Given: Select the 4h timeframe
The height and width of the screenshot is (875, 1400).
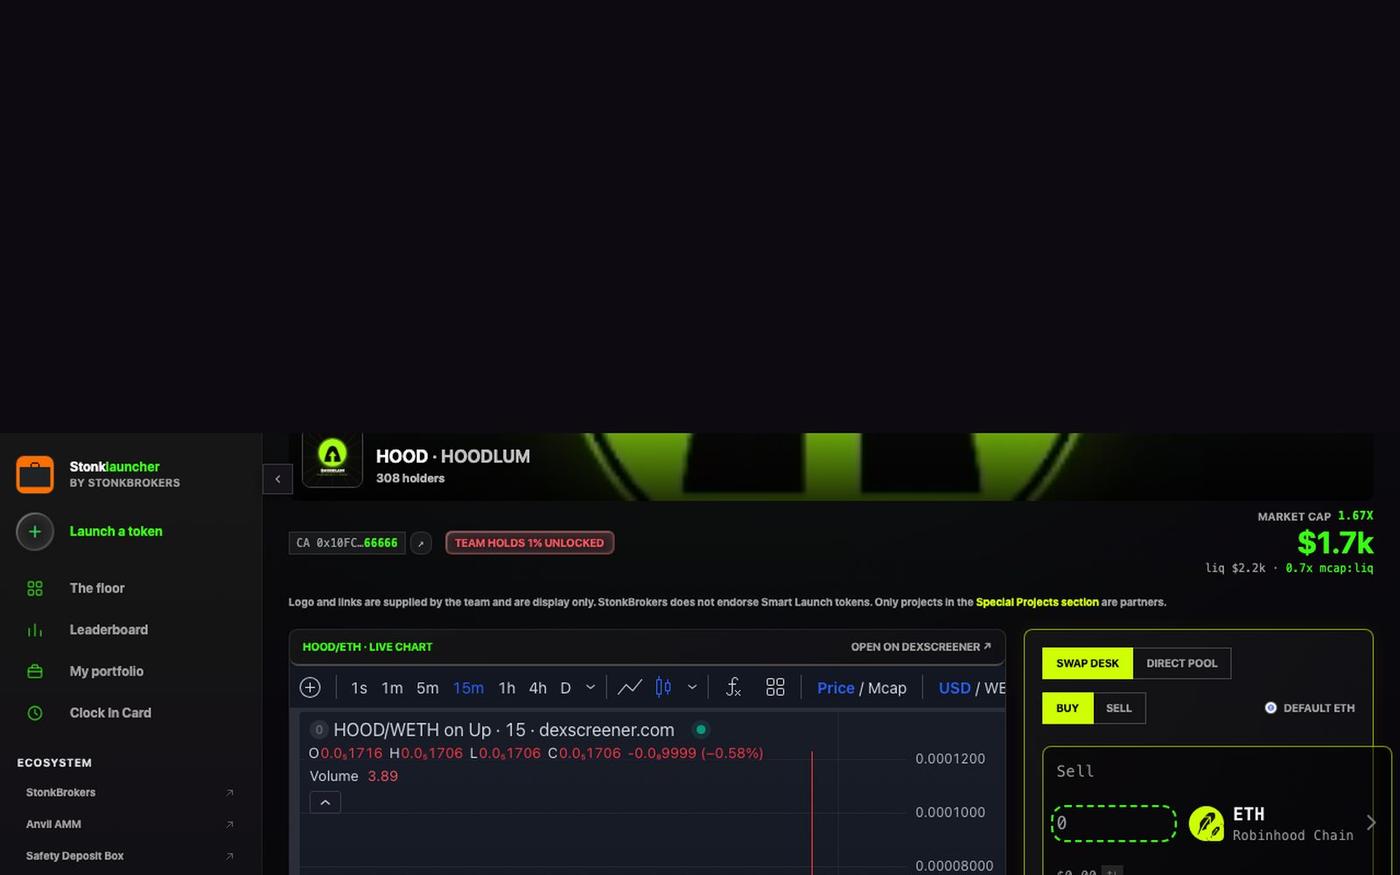Looking at the screenshot, I should click(x=538, y=688).
